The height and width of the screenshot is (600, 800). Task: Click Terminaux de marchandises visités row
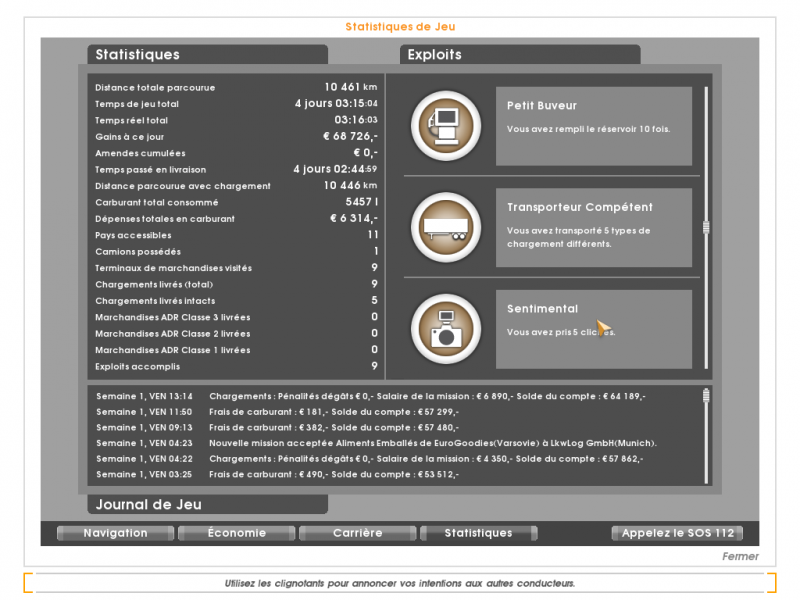click(236, 268)
